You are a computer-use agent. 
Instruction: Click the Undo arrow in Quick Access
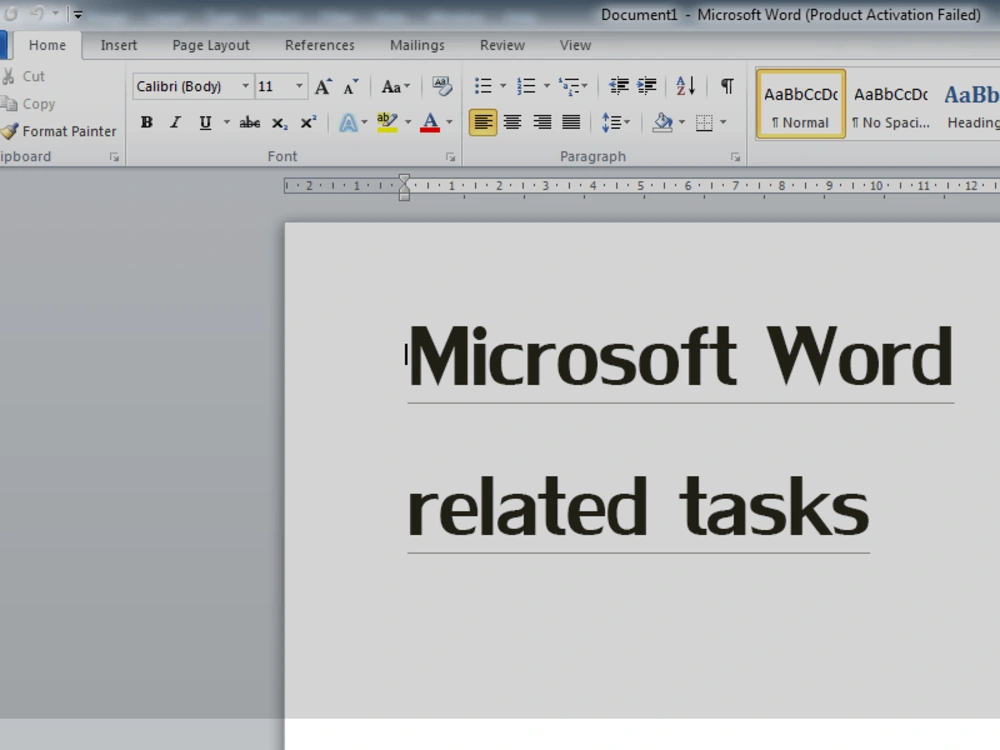pos(36,13)
